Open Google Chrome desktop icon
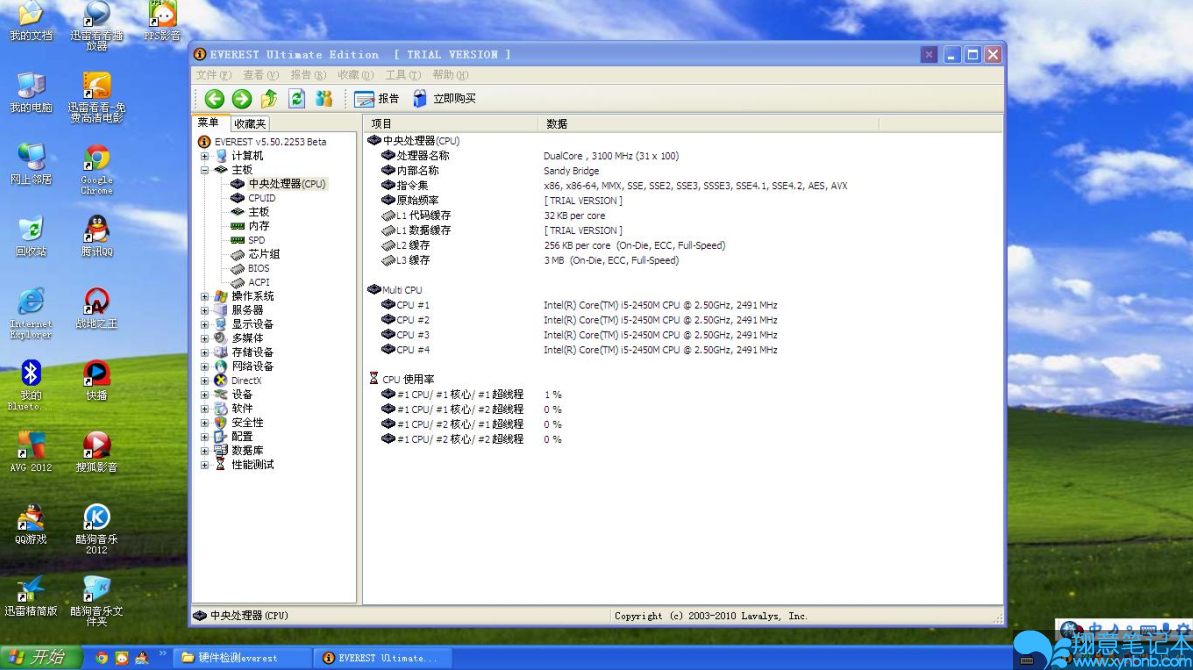 (x=97, y=169)
